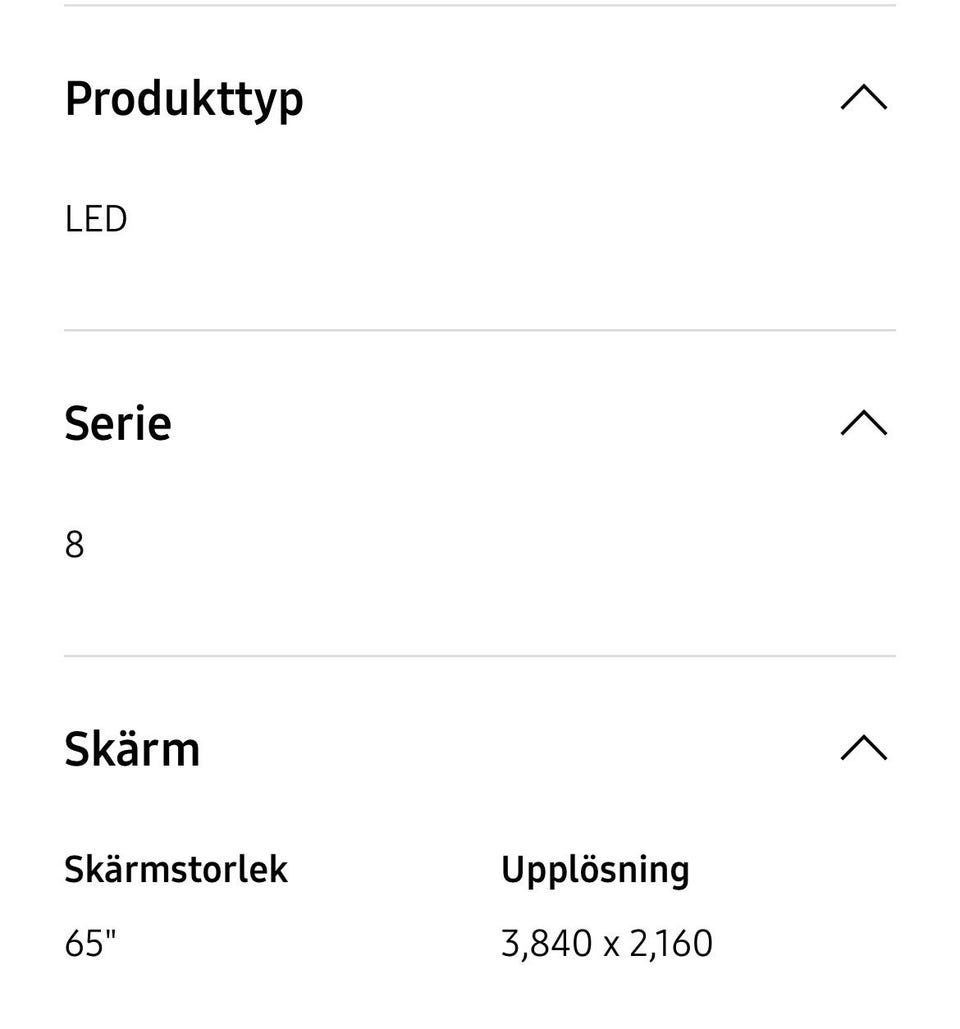Collapse the Skärm section chevron arrow
This screenshot has width=960, height=1029.
pyautogui.click(x=864, y=749)
